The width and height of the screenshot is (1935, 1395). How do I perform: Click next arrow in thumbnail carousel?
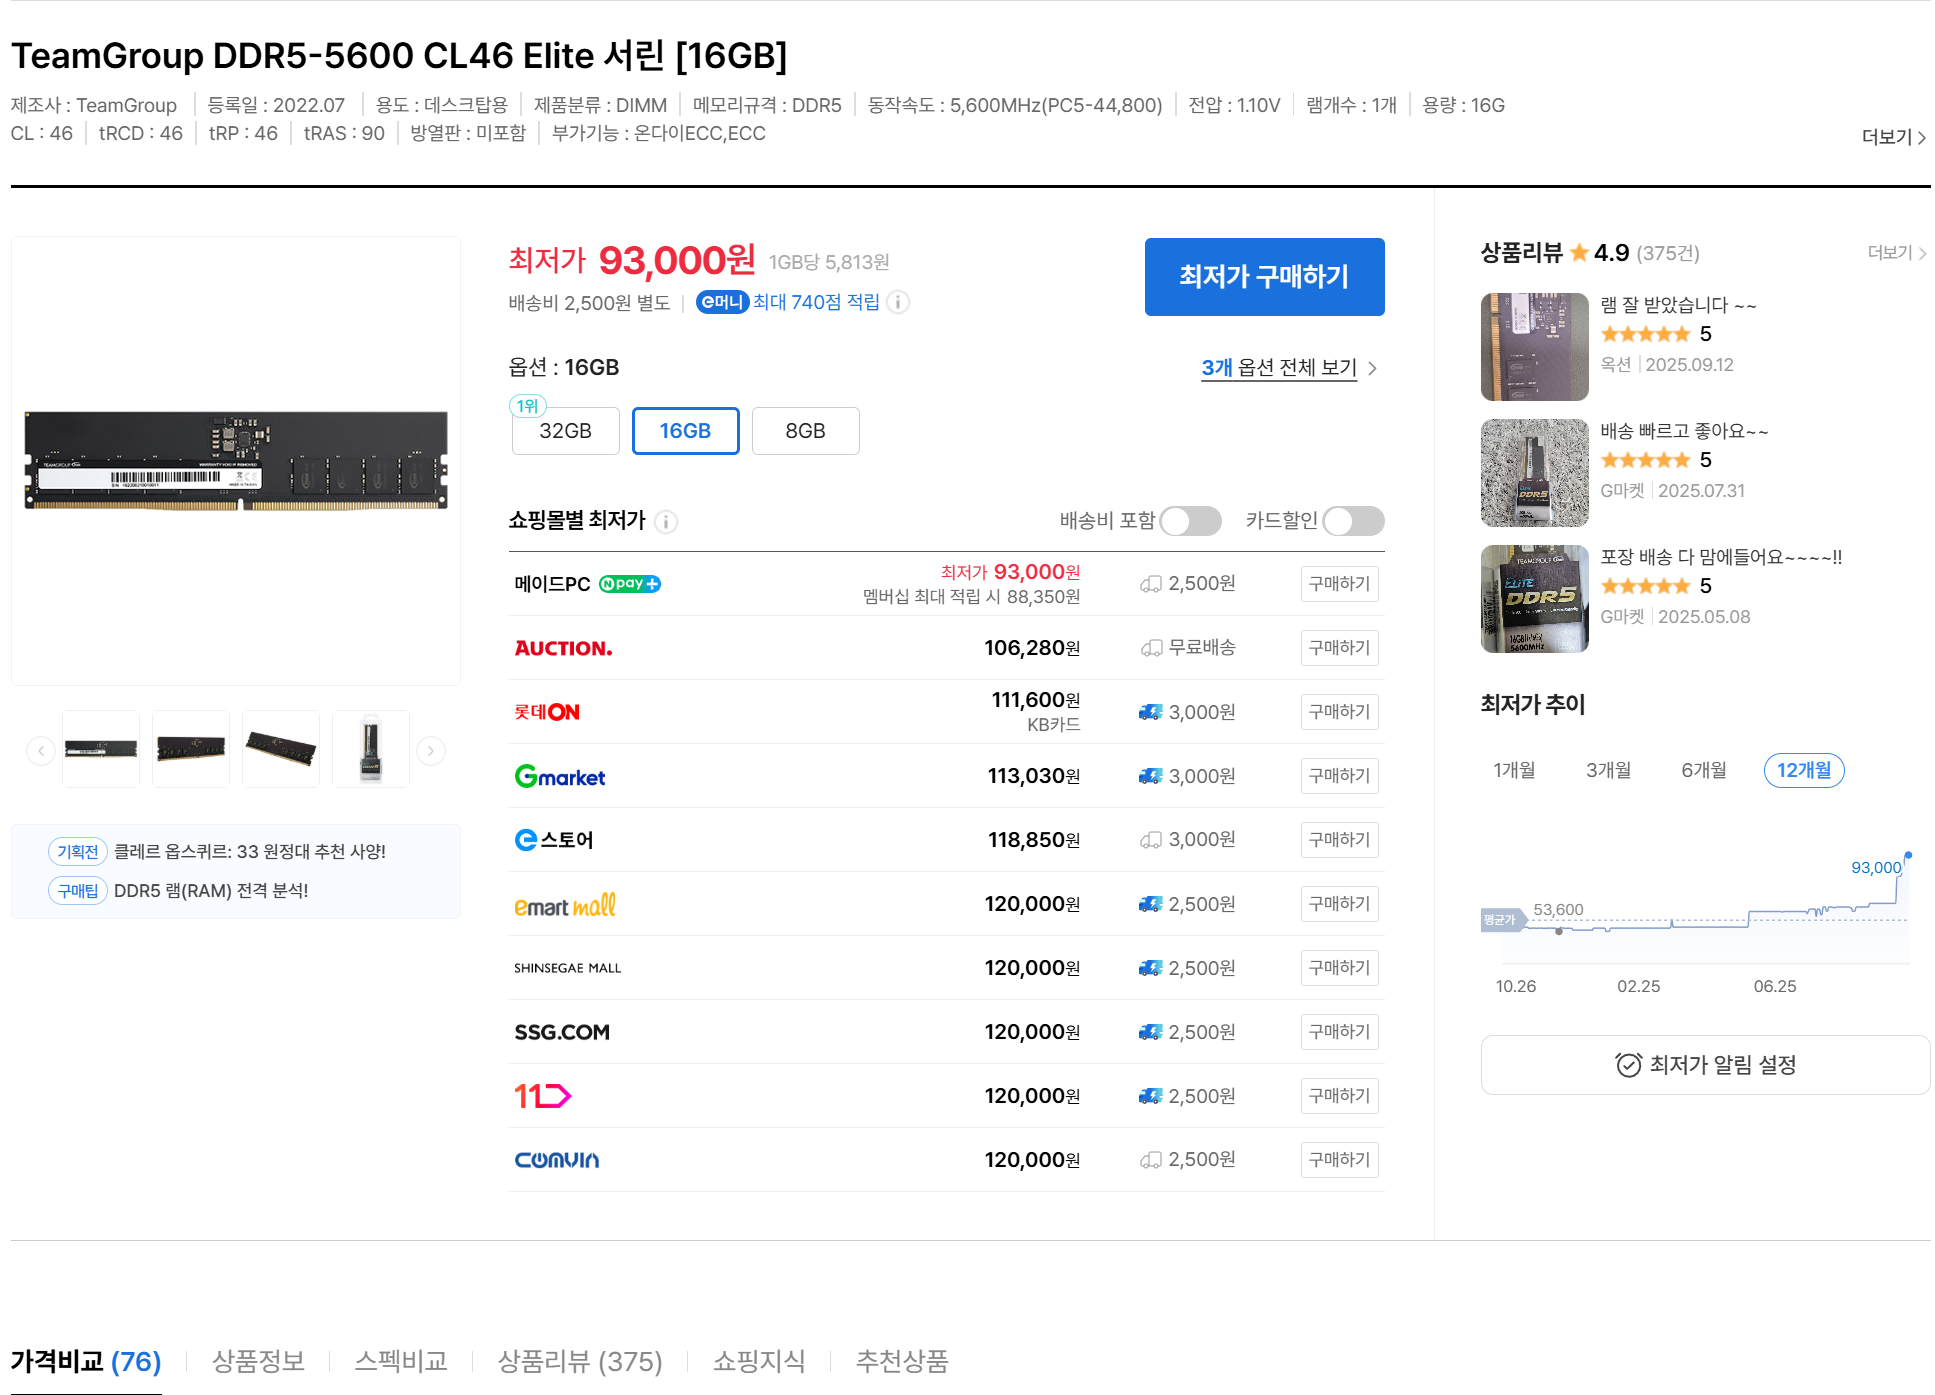[431, 750]
